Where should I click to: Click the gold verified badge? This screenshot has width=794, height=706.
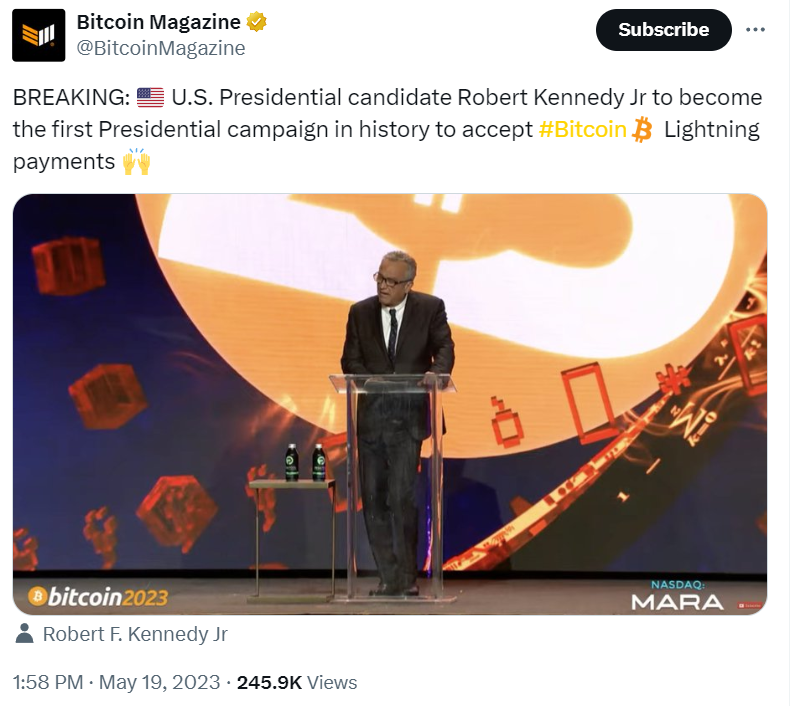(x=257, y=22)
